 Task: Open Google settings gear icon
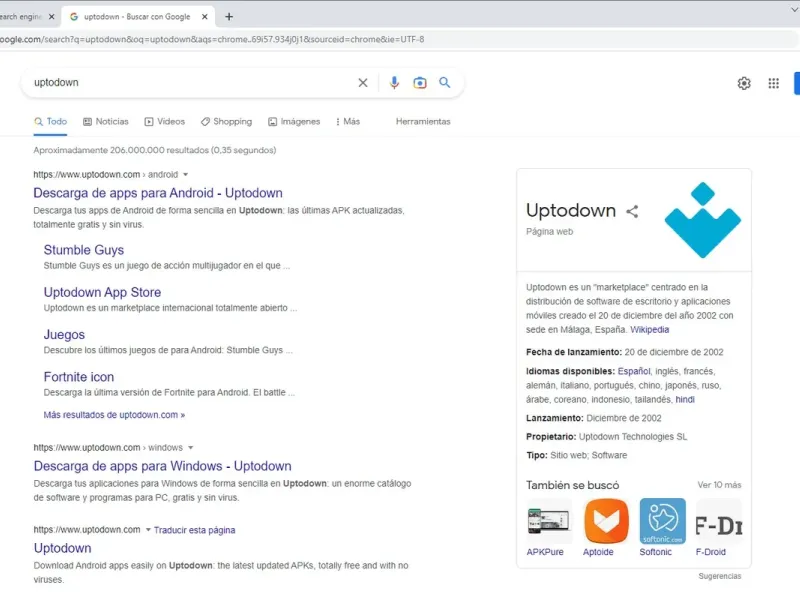(744, 83)
